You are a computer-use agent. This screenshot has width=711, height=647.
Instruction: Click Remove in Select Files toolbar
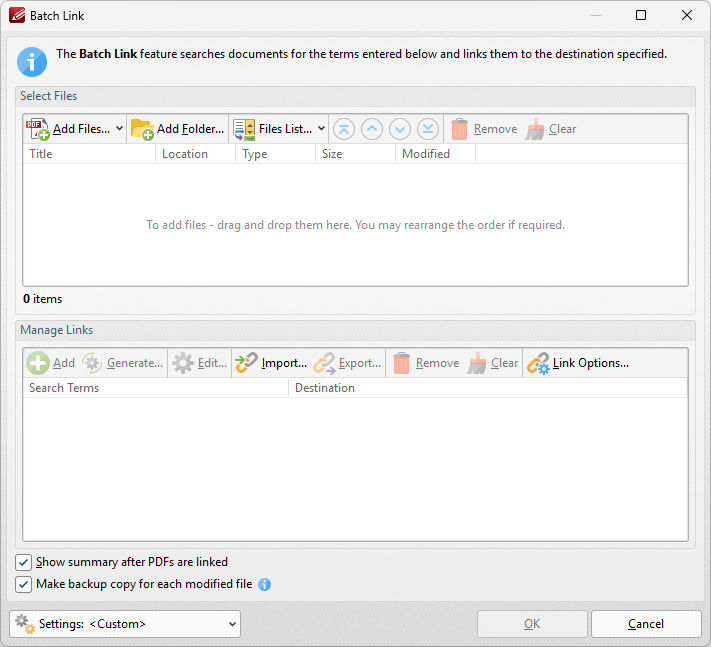click(x=483, y=129)
